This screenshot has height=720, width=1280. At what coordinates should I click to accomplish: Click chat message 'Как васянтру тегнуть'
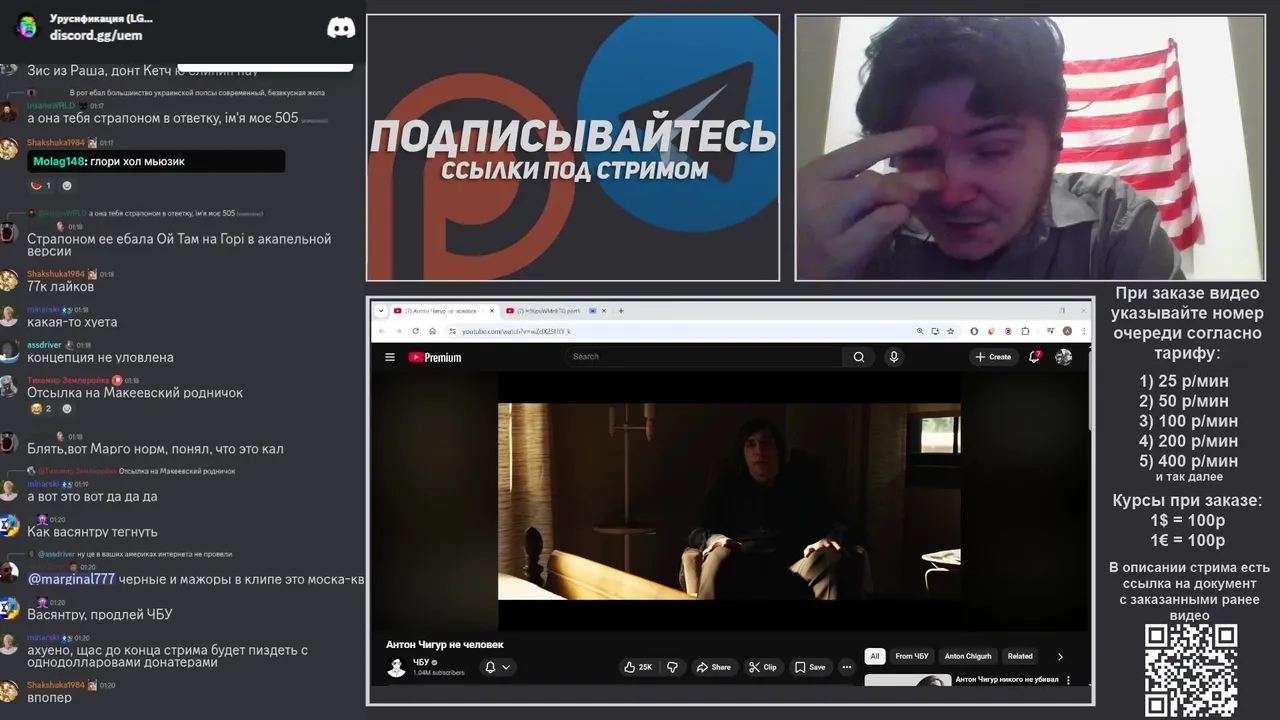click(92, 532)
